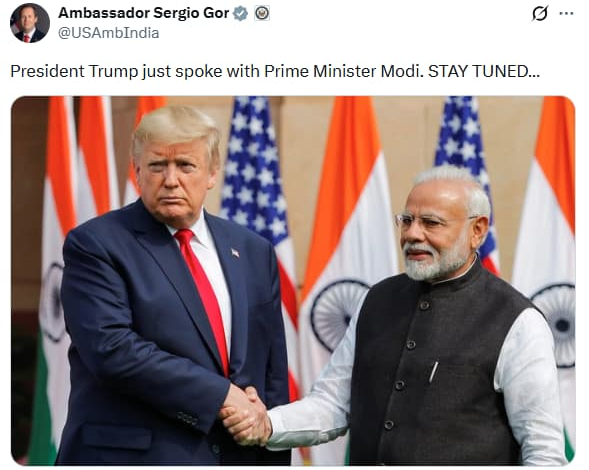This screenshot has height=470, width=589.
Task: Click Modi's eyeglasses in the photo
Action: pyautogui.click(x=432, y=221)
